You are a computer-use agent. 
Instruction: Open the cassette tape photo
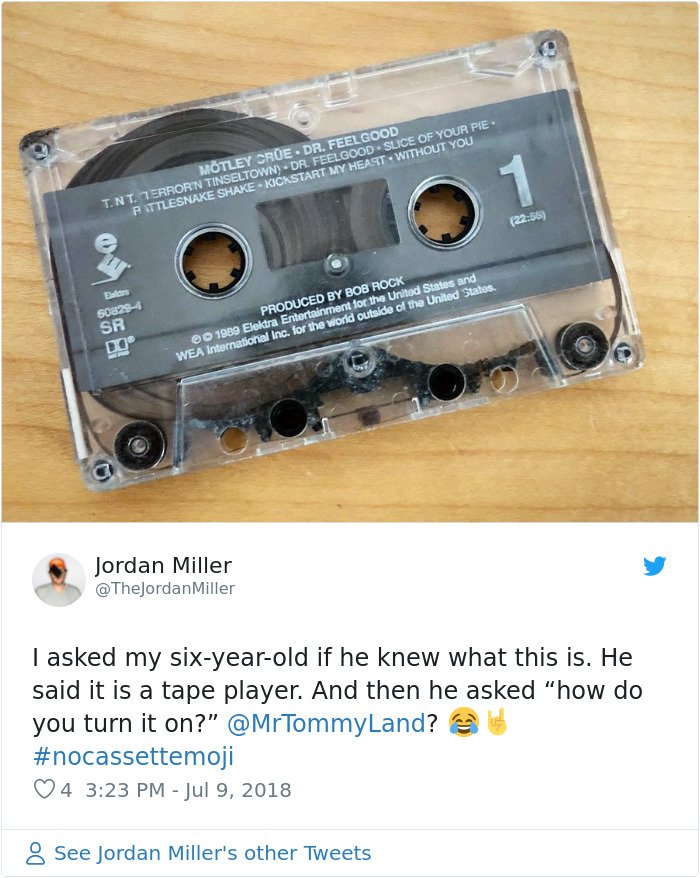click(x=350, y=262)
